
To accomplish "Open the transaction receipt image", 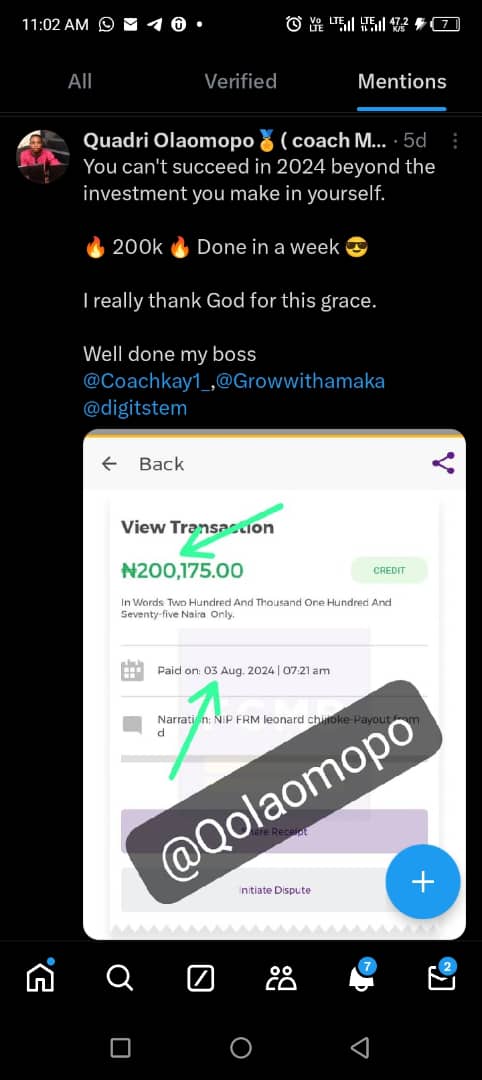I will coord(274,685).
